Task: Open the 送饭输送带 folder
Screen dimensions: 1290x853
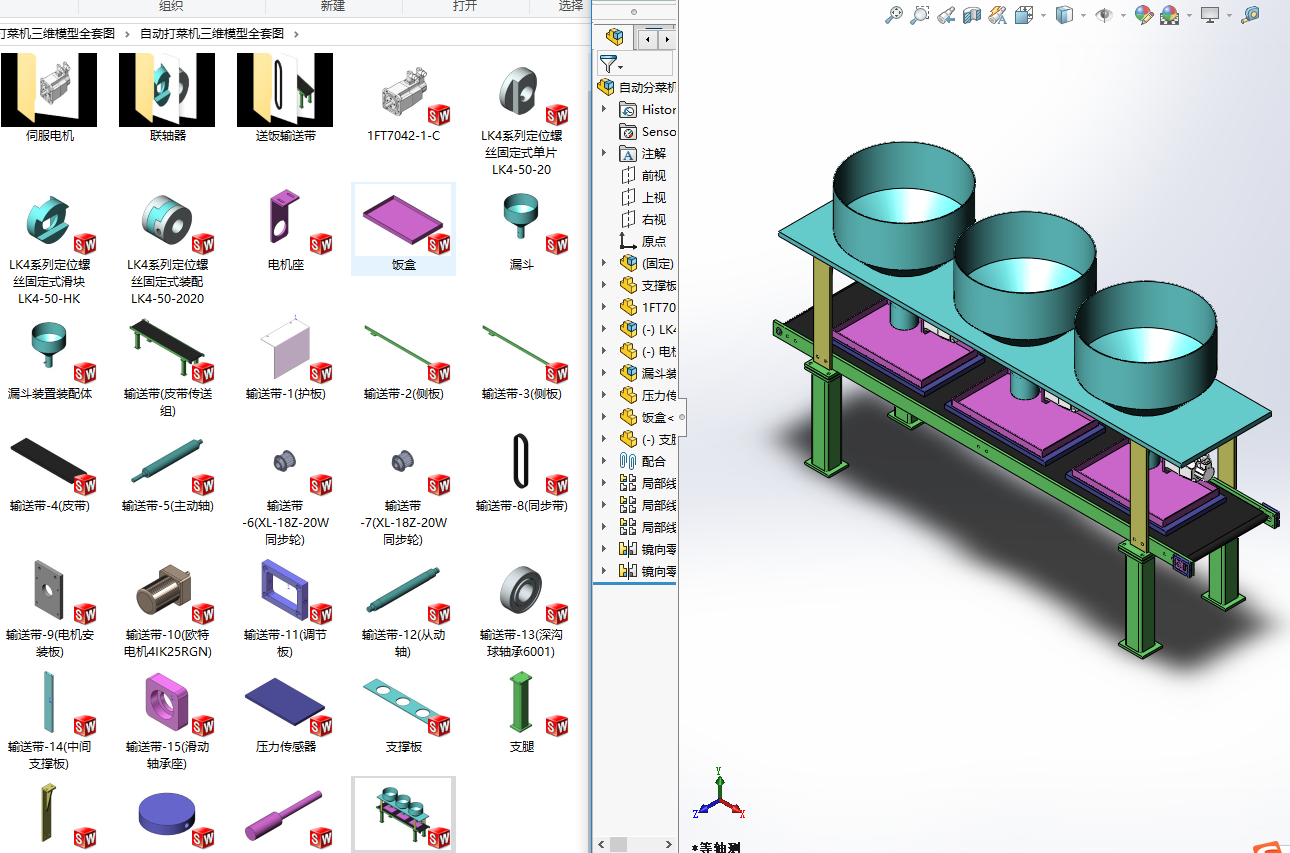Action: [285, 98]
